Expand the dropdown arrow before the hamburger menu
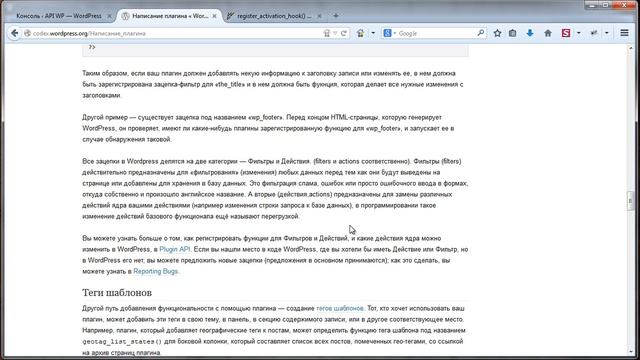The image size is (640, 360). pyautogui.click(x=607, y=33)
